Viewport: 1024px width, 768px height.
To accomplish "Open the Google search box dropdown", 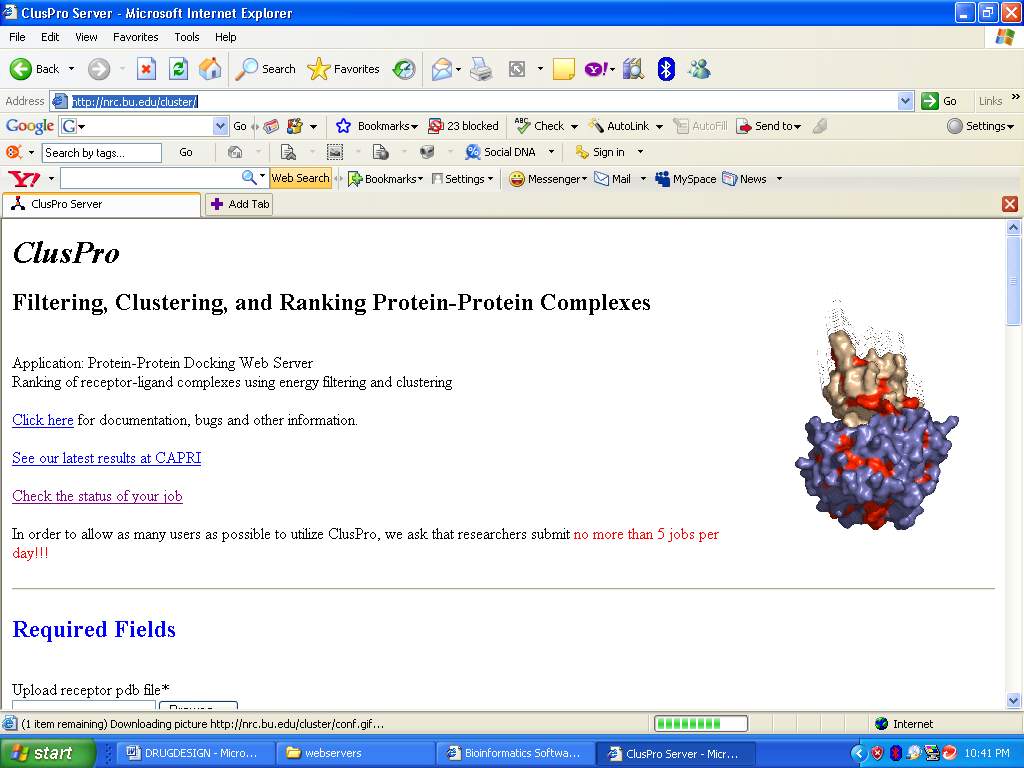I will point(221,126).
